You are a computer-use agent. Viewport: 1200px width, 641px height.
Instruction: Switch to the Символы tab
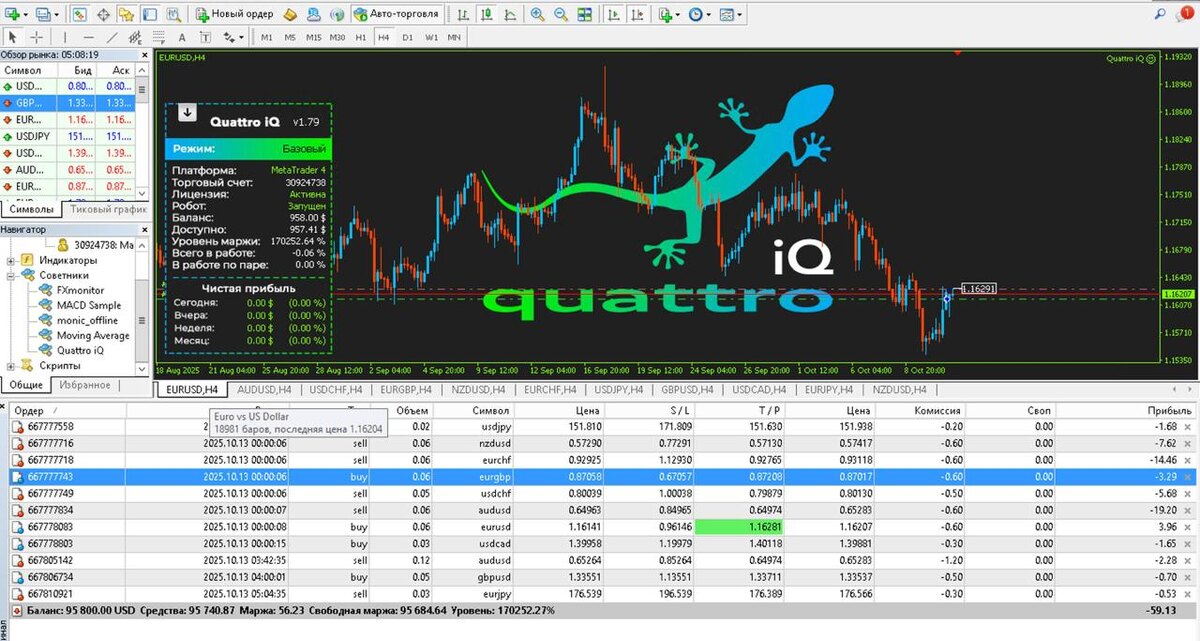(x=31, y=210)
